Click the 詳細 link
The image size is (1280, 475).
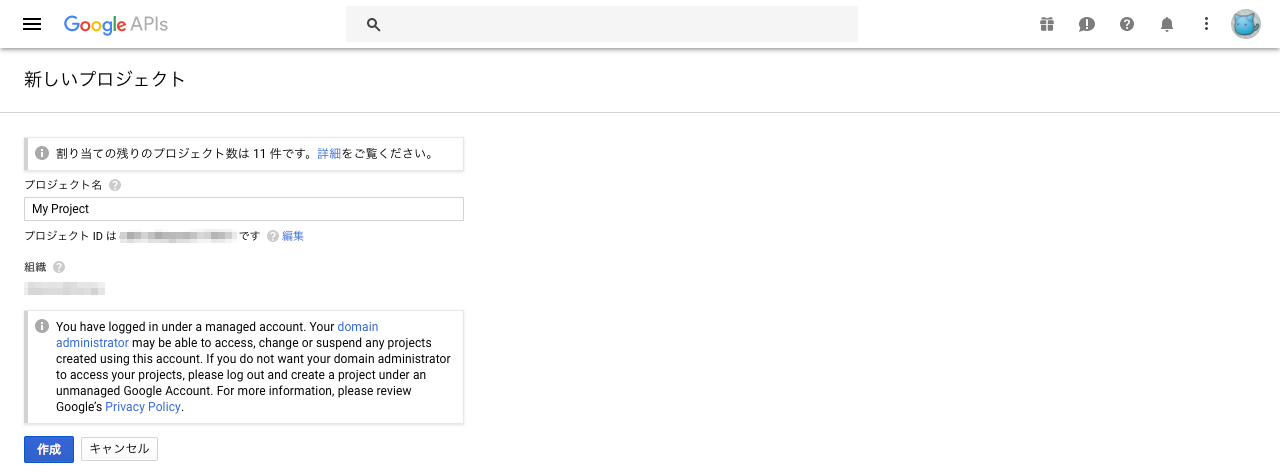pyautogui.click(x=329, y=154)
